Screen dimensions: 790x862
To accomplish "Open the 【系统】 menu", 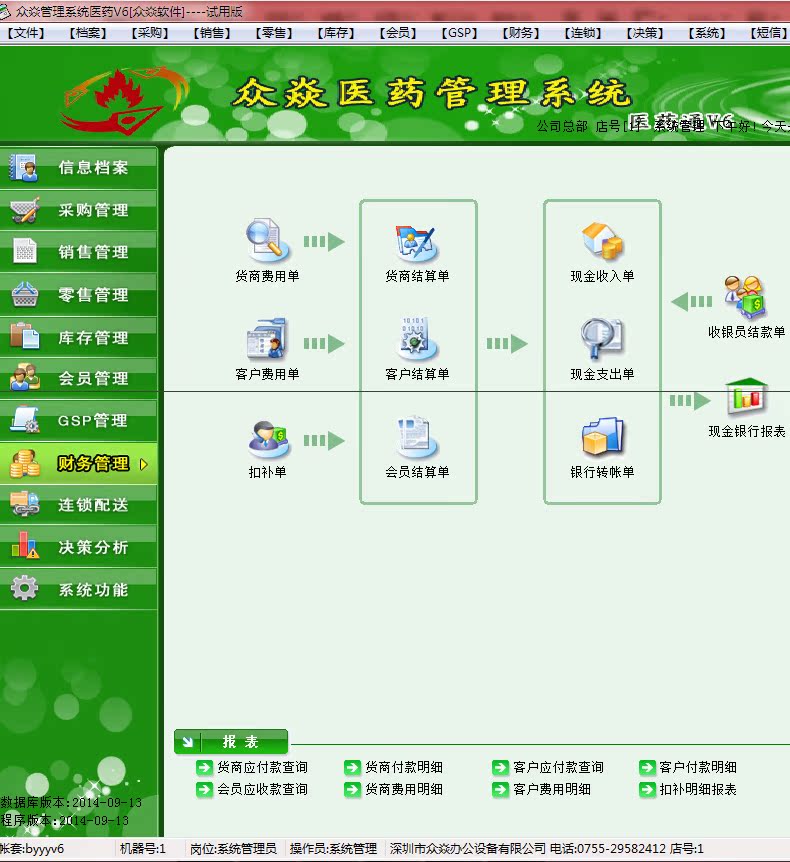I will (707, 32).
